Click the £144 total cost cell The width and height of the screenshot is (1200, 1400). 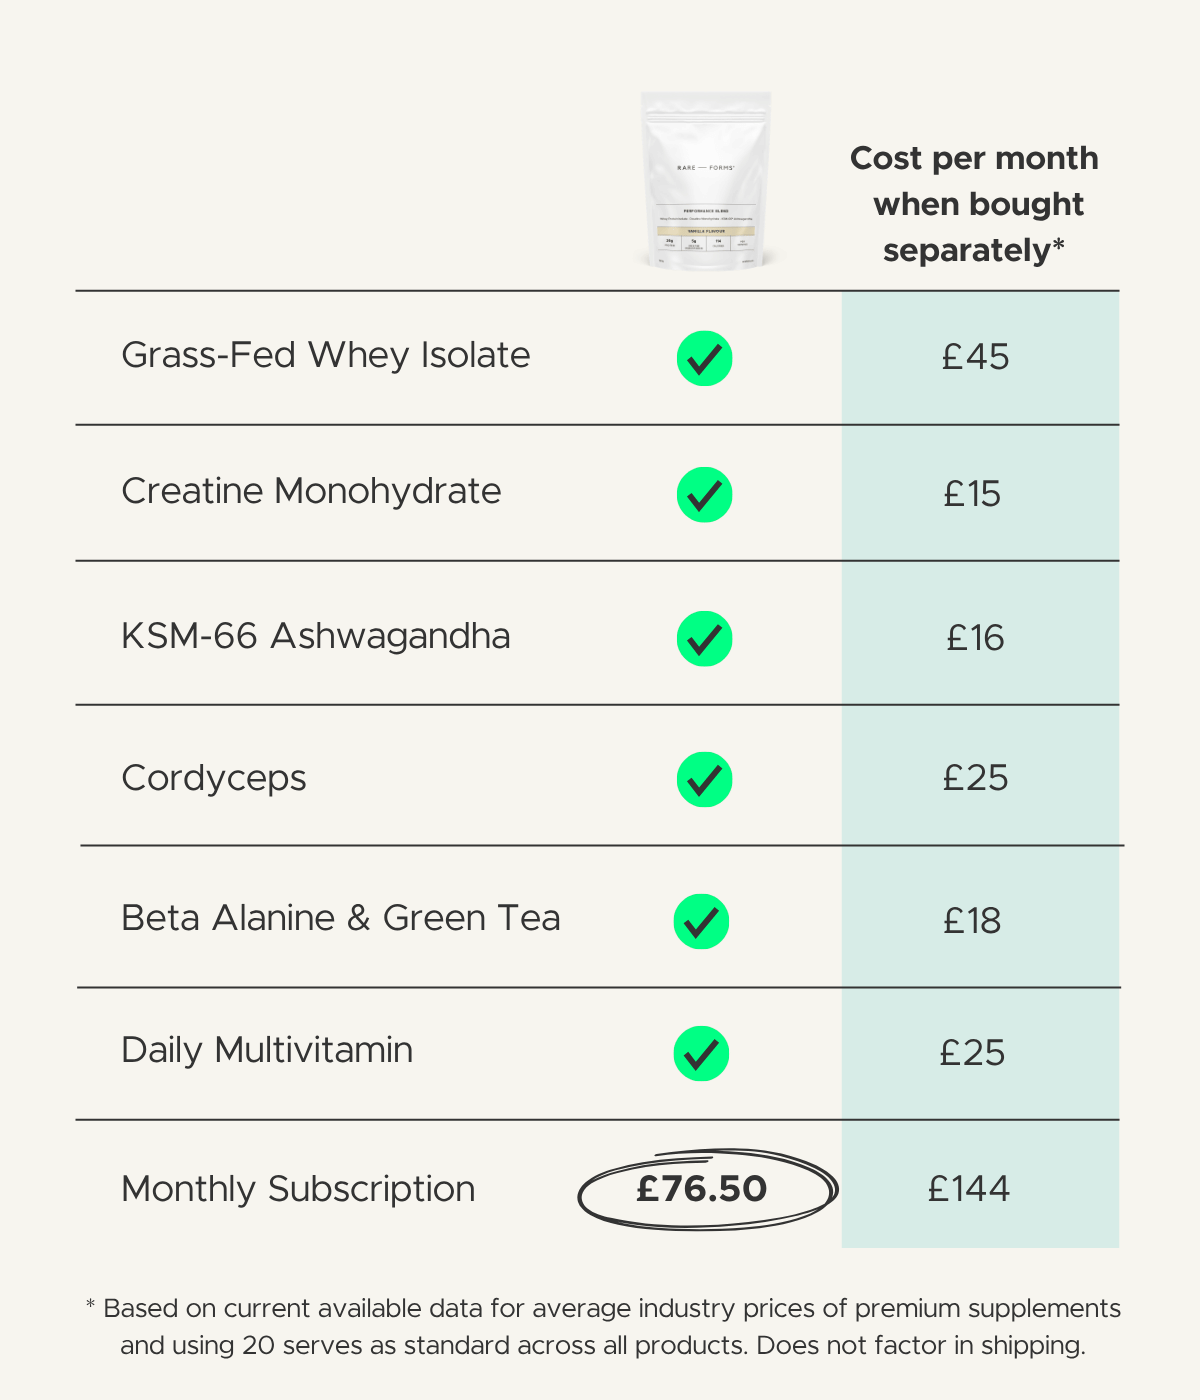[980, 1184]
